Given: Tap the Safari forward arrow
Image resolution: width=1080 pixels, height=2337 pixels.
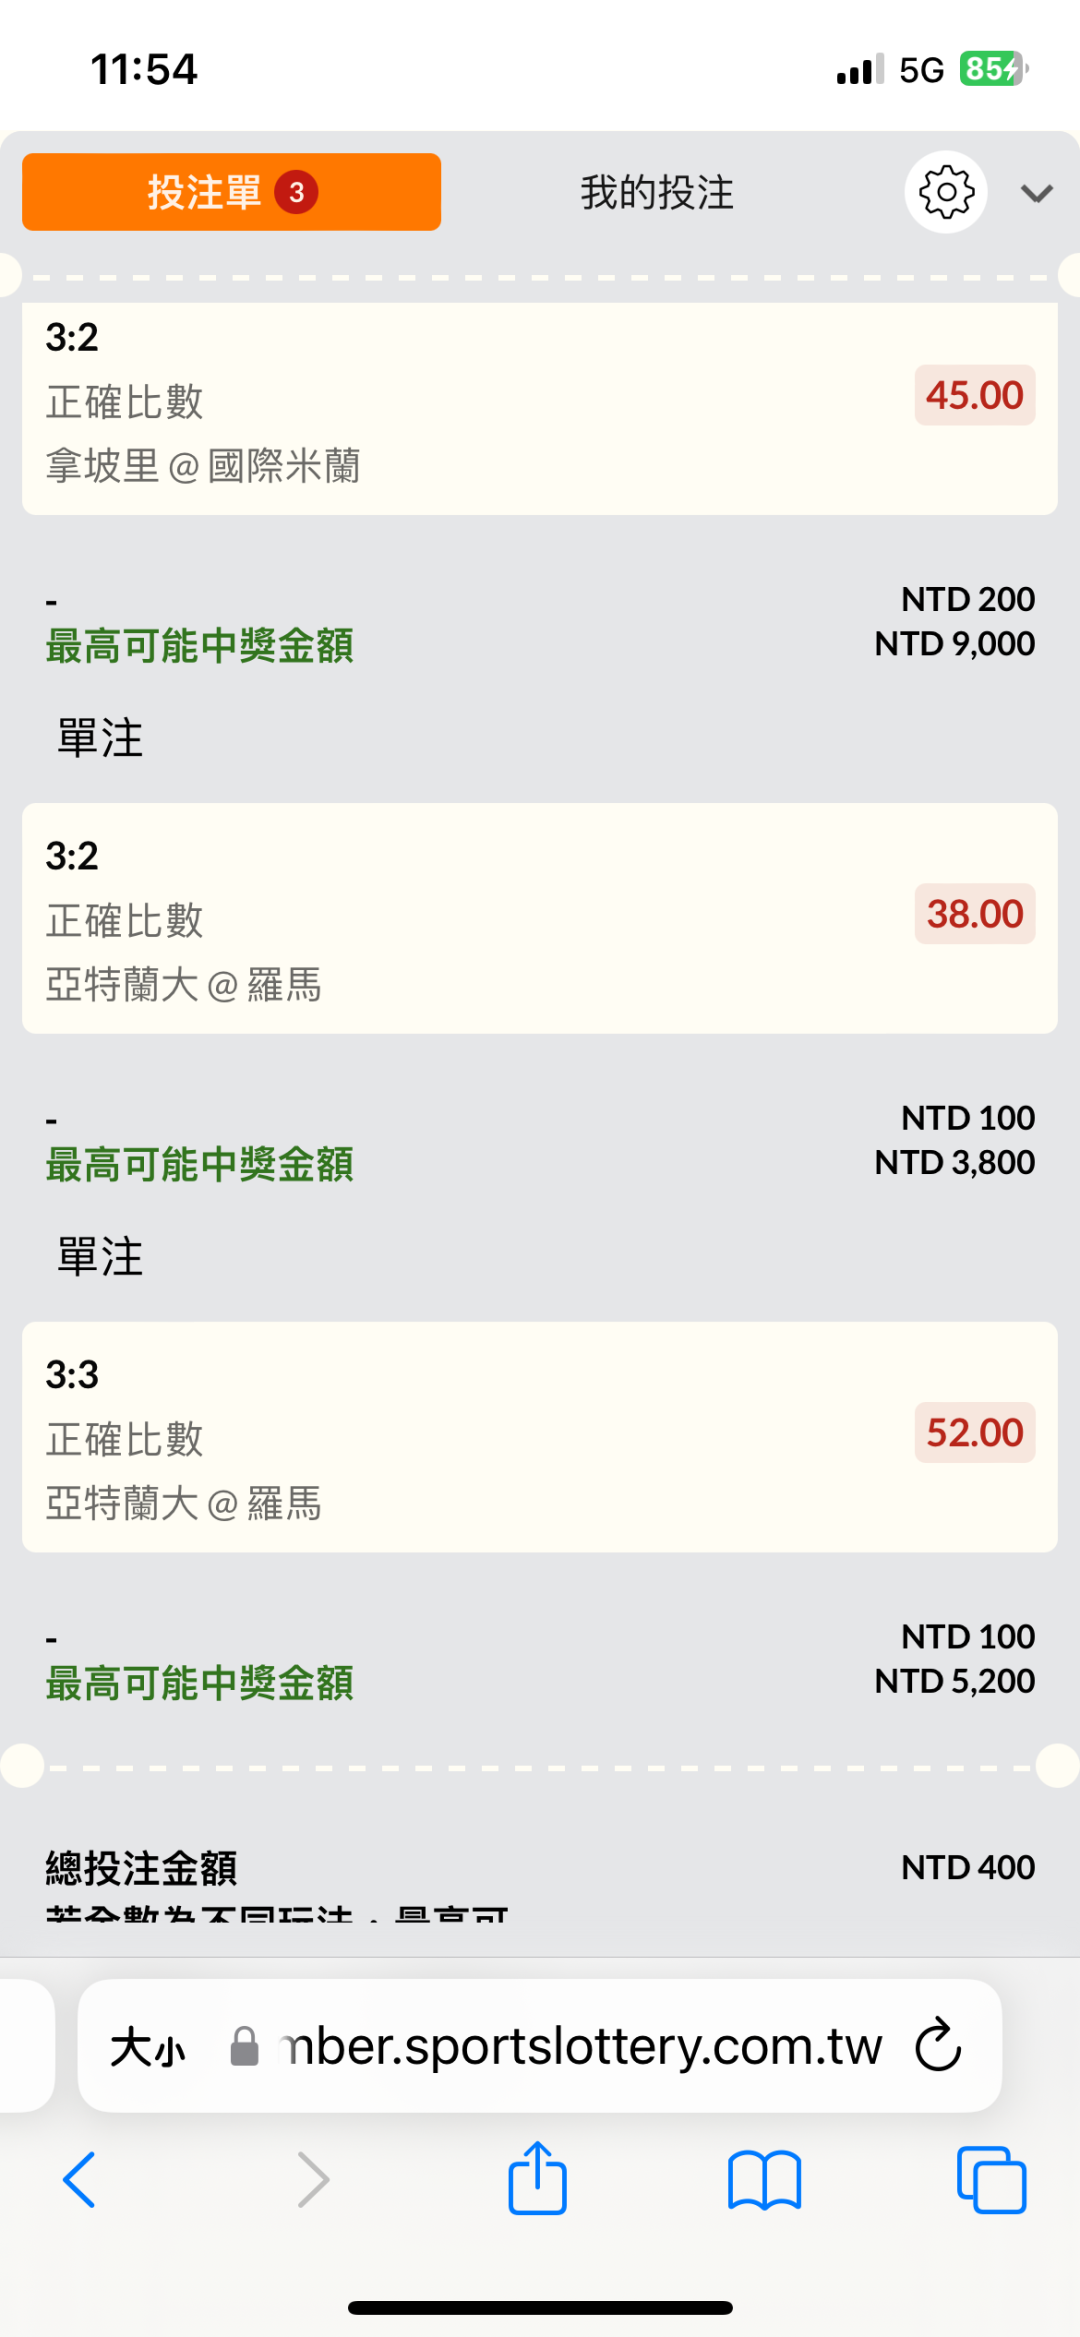Looking at the screenshot, I should pos(313,2180).
